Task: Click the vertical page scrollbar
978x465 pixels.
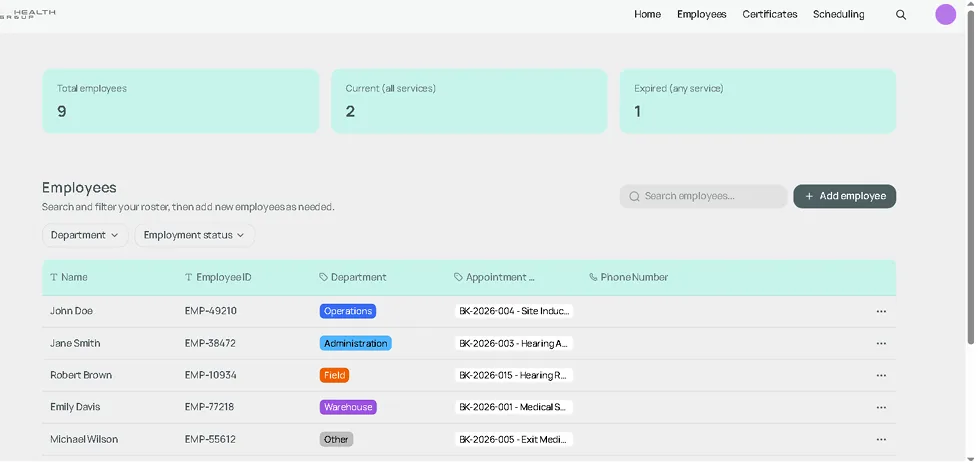Action: tap(971, 175)
